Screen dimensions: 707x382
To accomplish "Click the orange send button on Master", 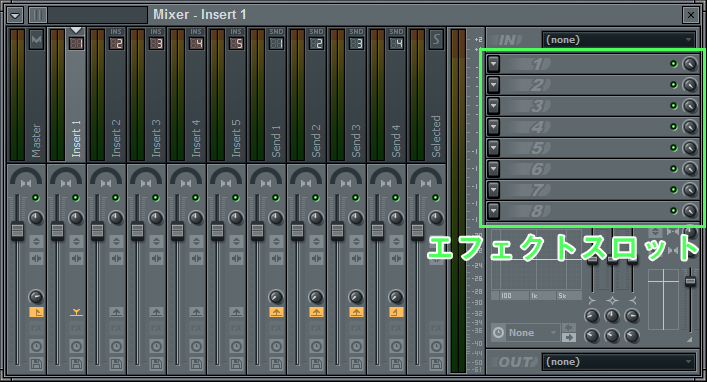I will [x=36, y=312].
